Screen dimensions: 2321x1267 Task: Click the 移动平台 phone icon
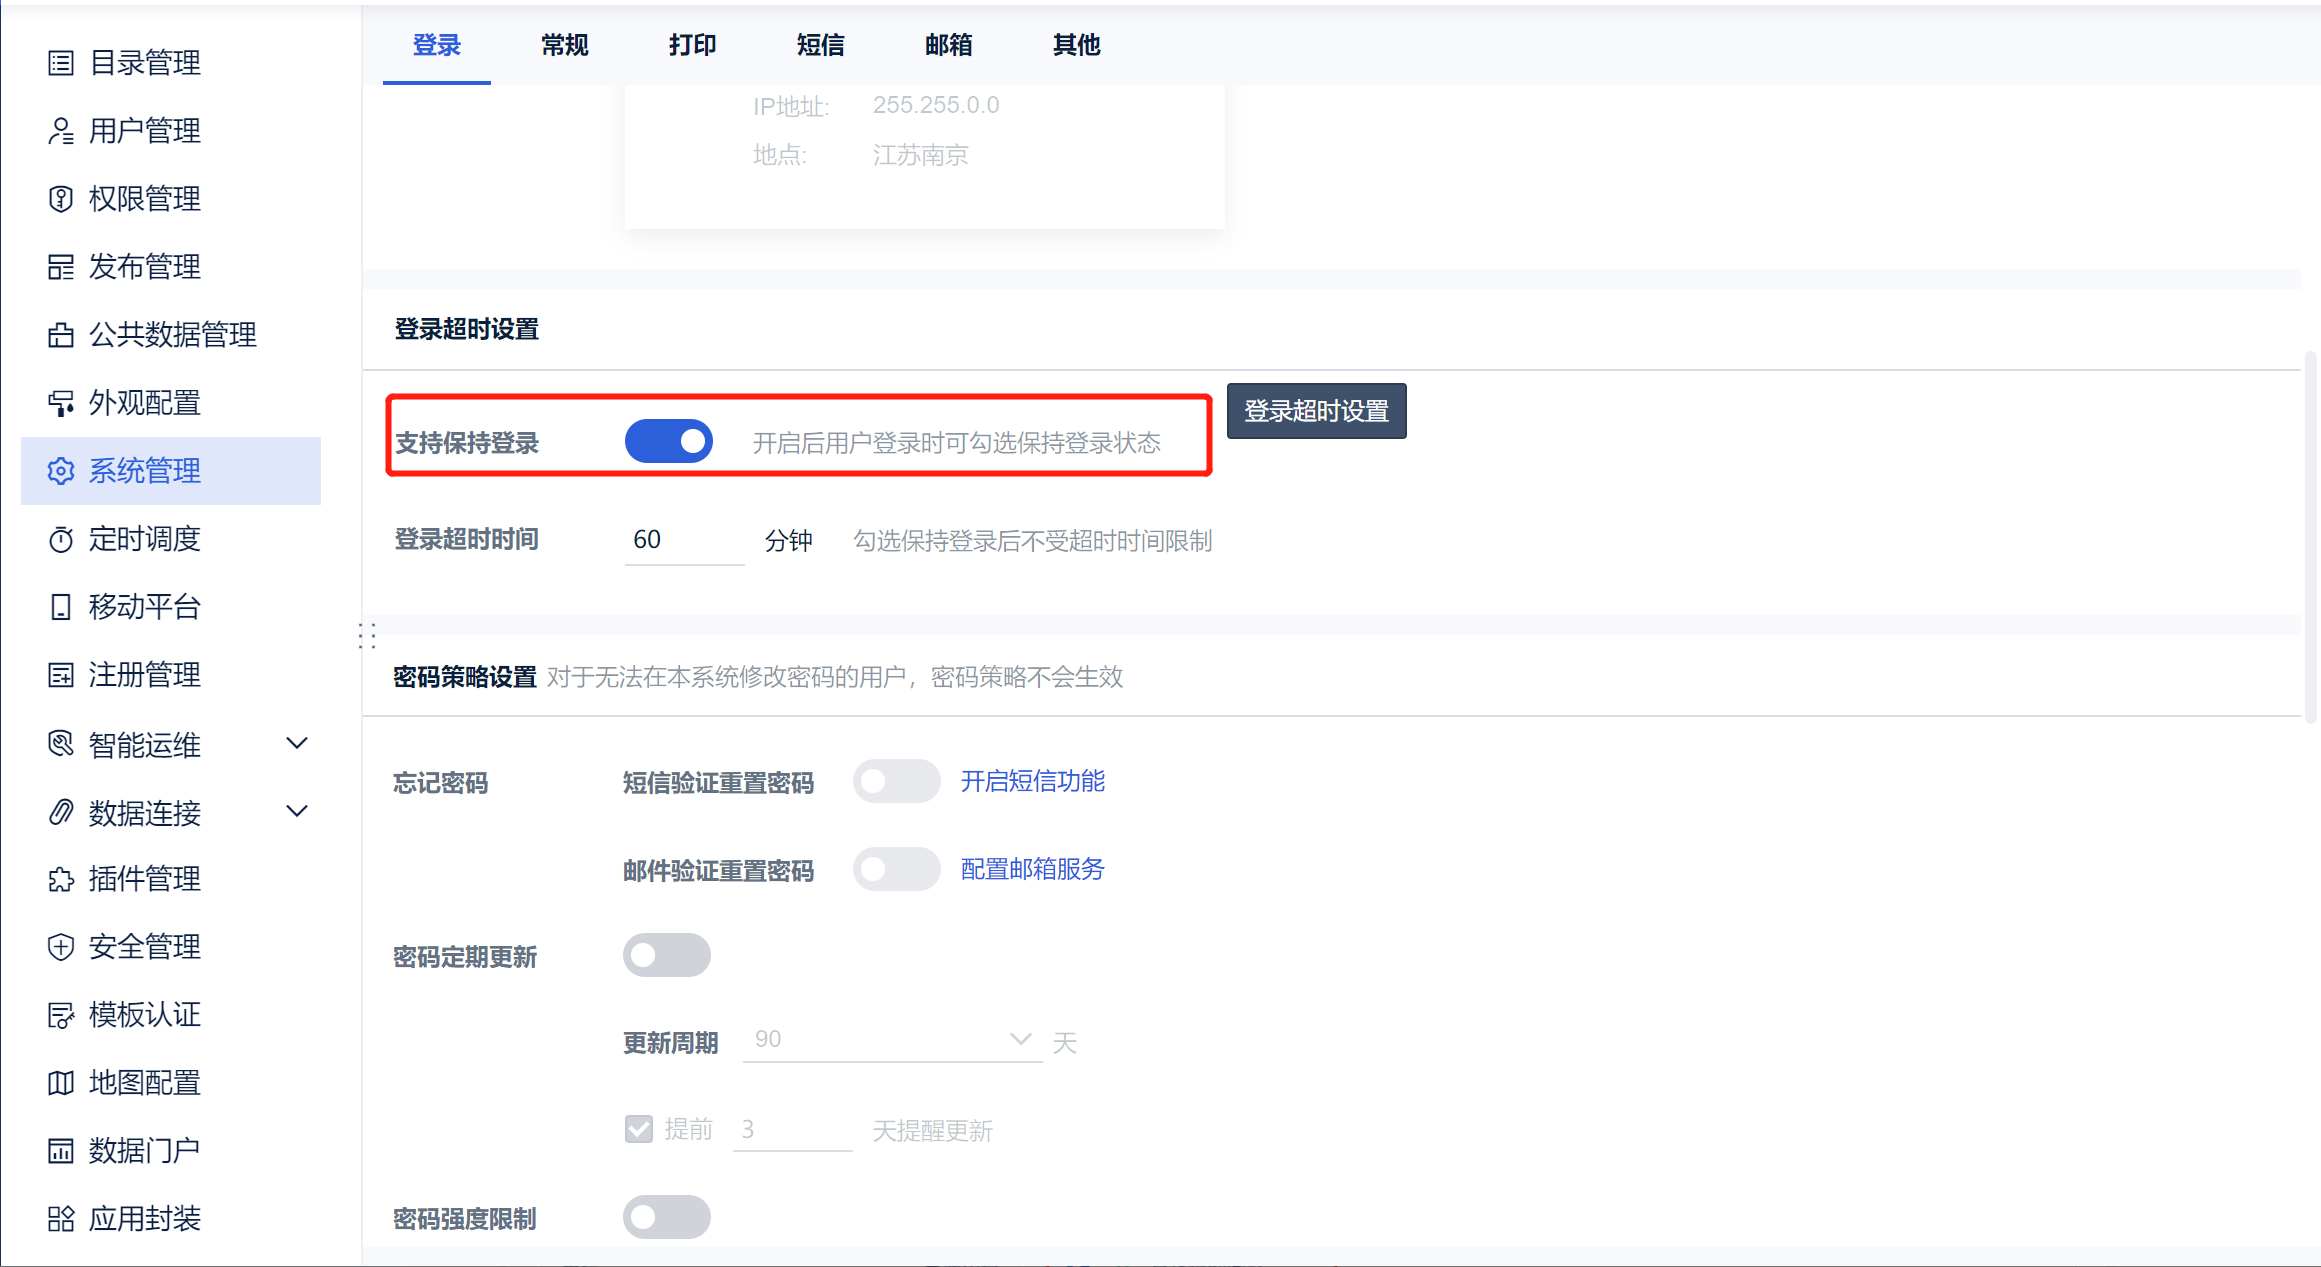coord(61,607)
